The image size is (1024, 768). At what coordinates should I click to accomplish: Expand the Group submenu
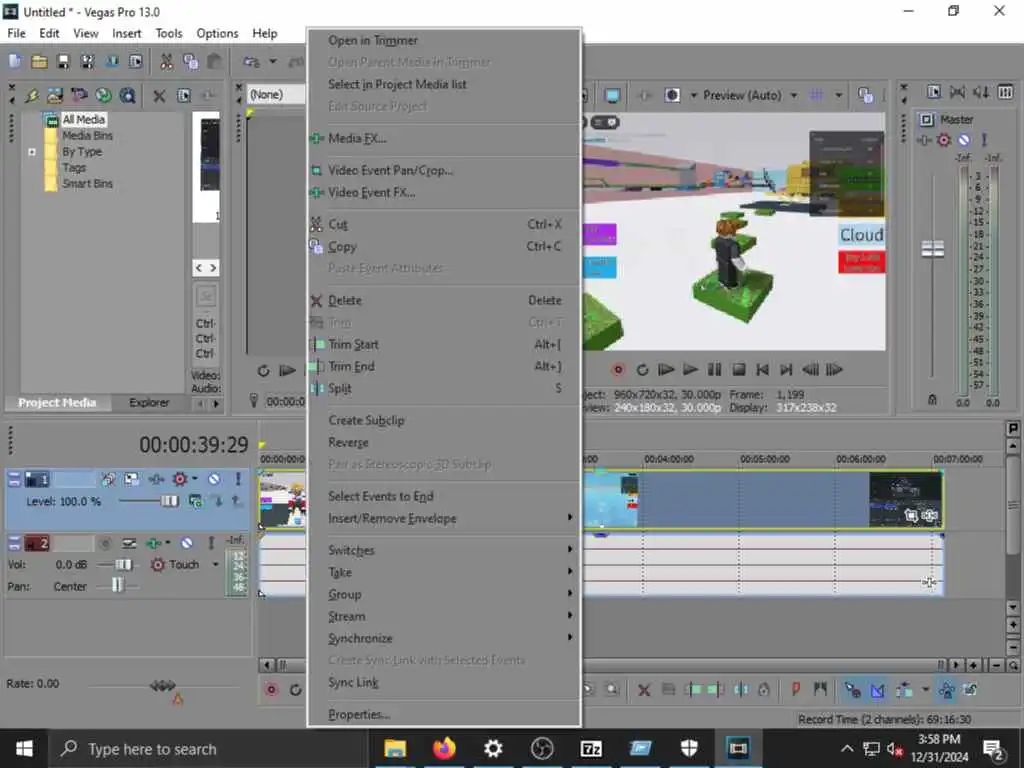coord(444,594)
